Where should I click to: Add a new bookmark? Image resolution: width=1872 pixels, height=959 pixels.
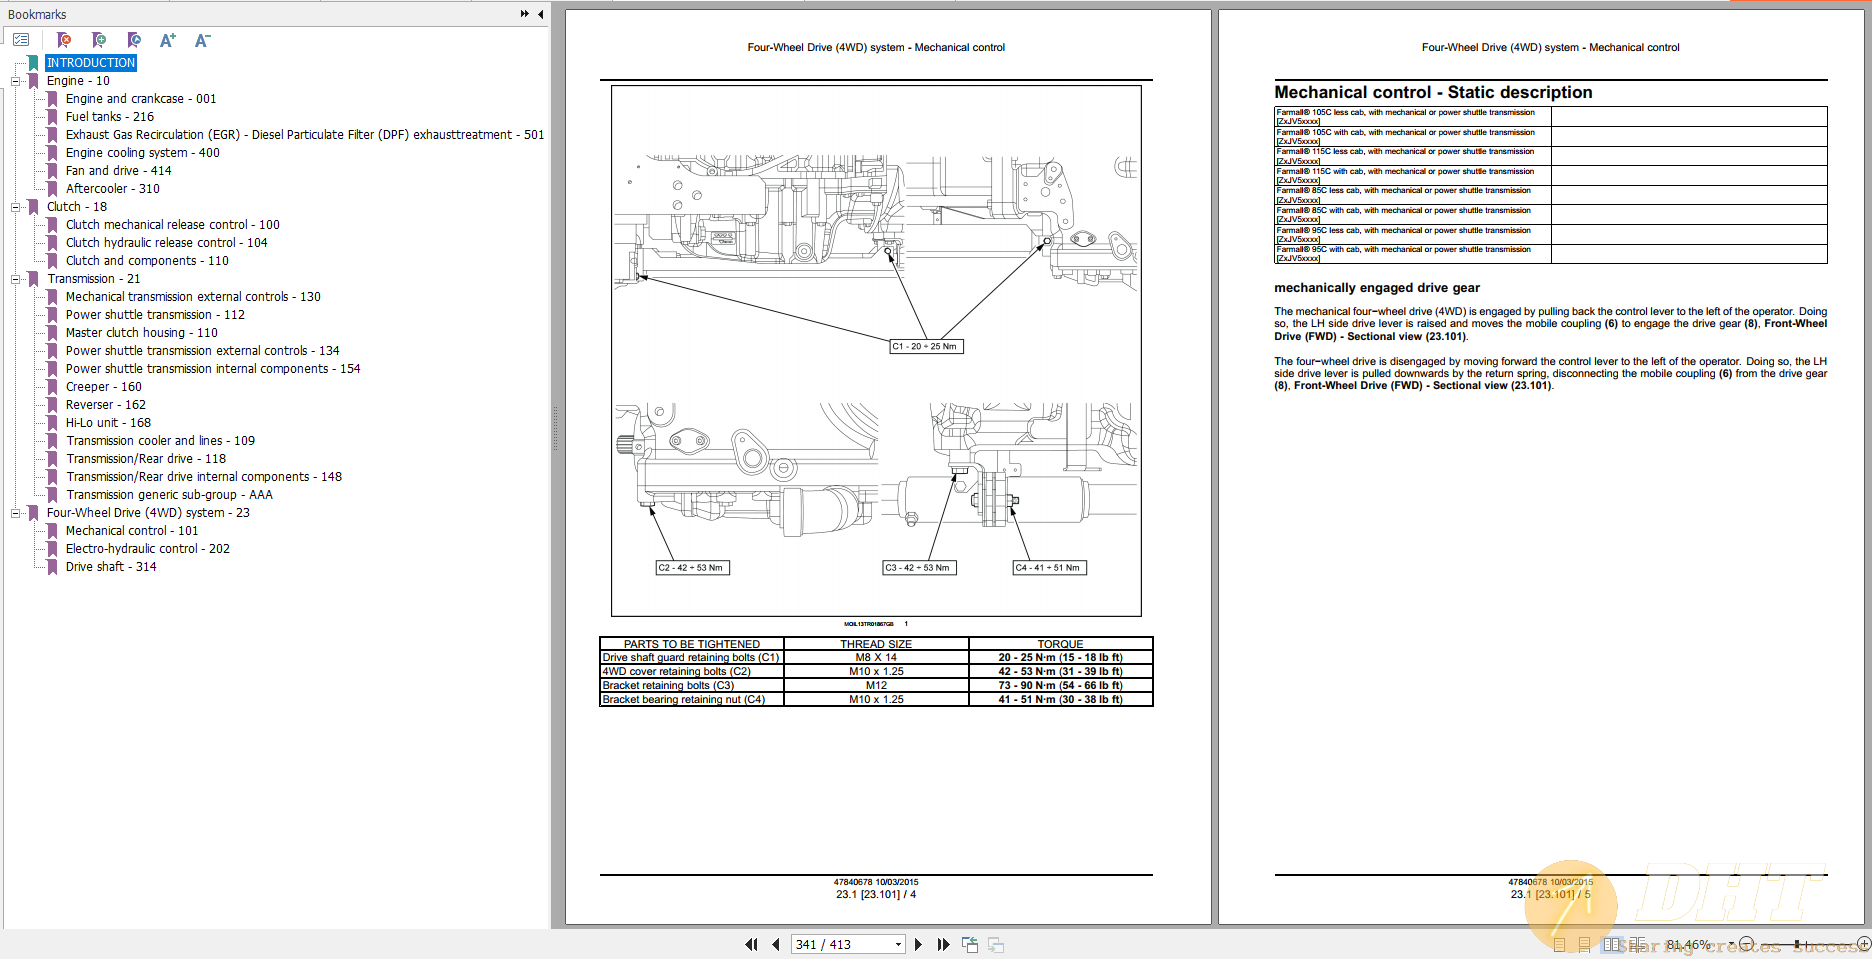tap(98, 40)
